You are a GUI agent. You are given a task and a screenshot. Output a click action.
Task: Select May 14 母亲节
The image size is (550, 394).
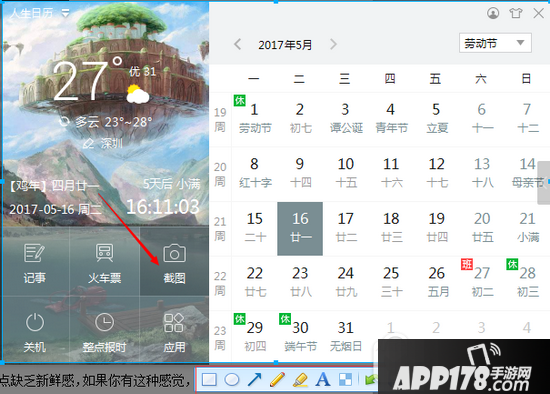tap(527, 173)
